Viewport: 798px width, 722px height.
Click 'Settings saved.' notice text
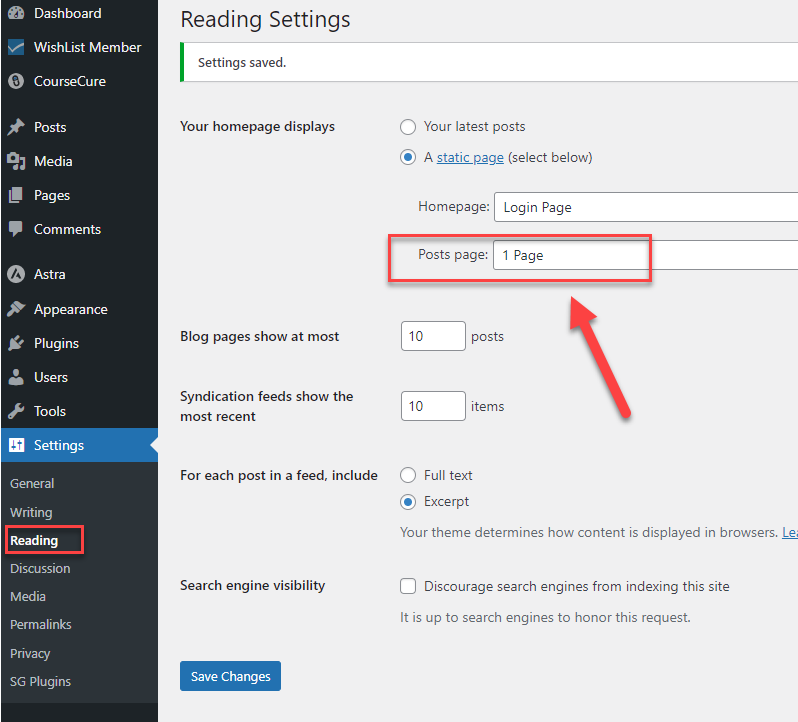coord(242,63)
